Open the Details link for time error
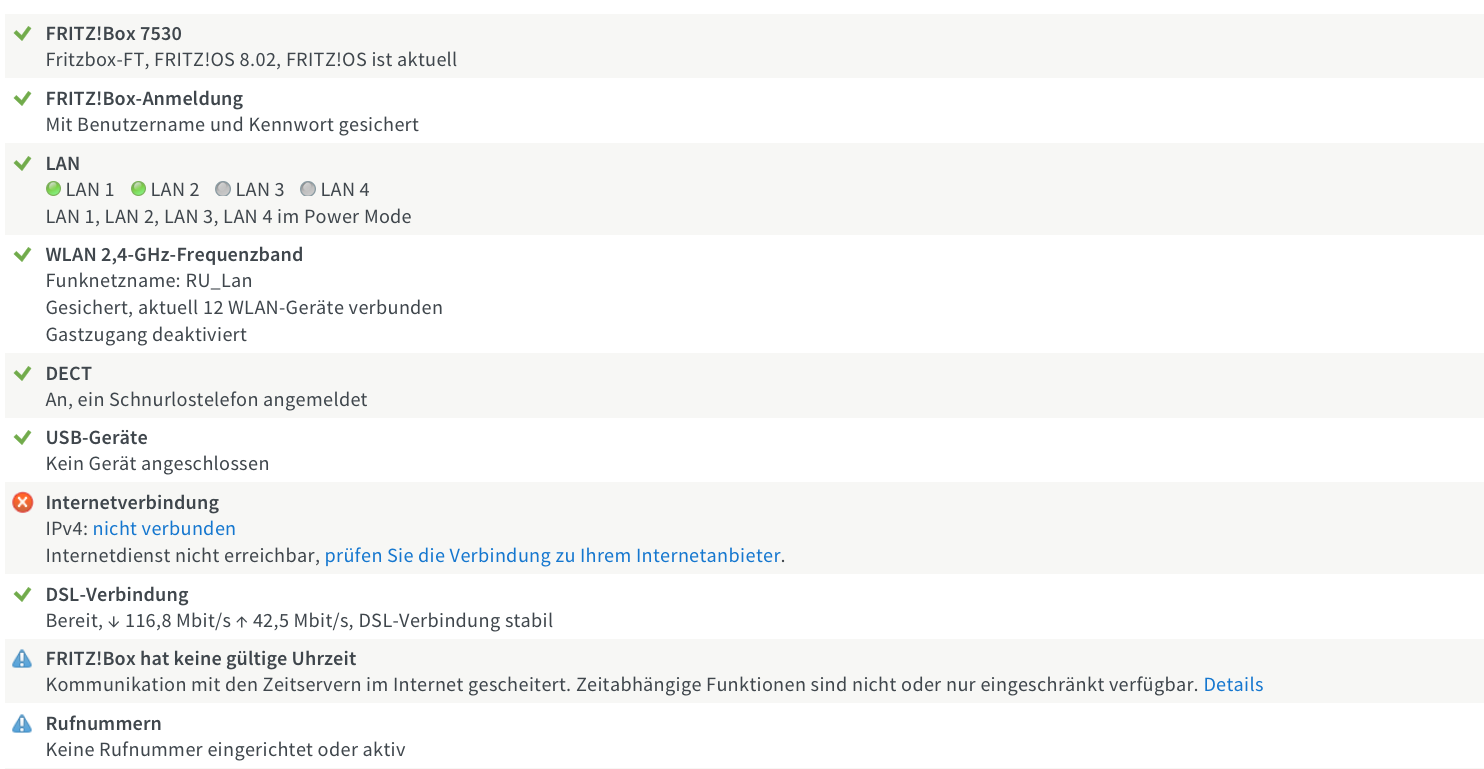 pos(1233,685)
